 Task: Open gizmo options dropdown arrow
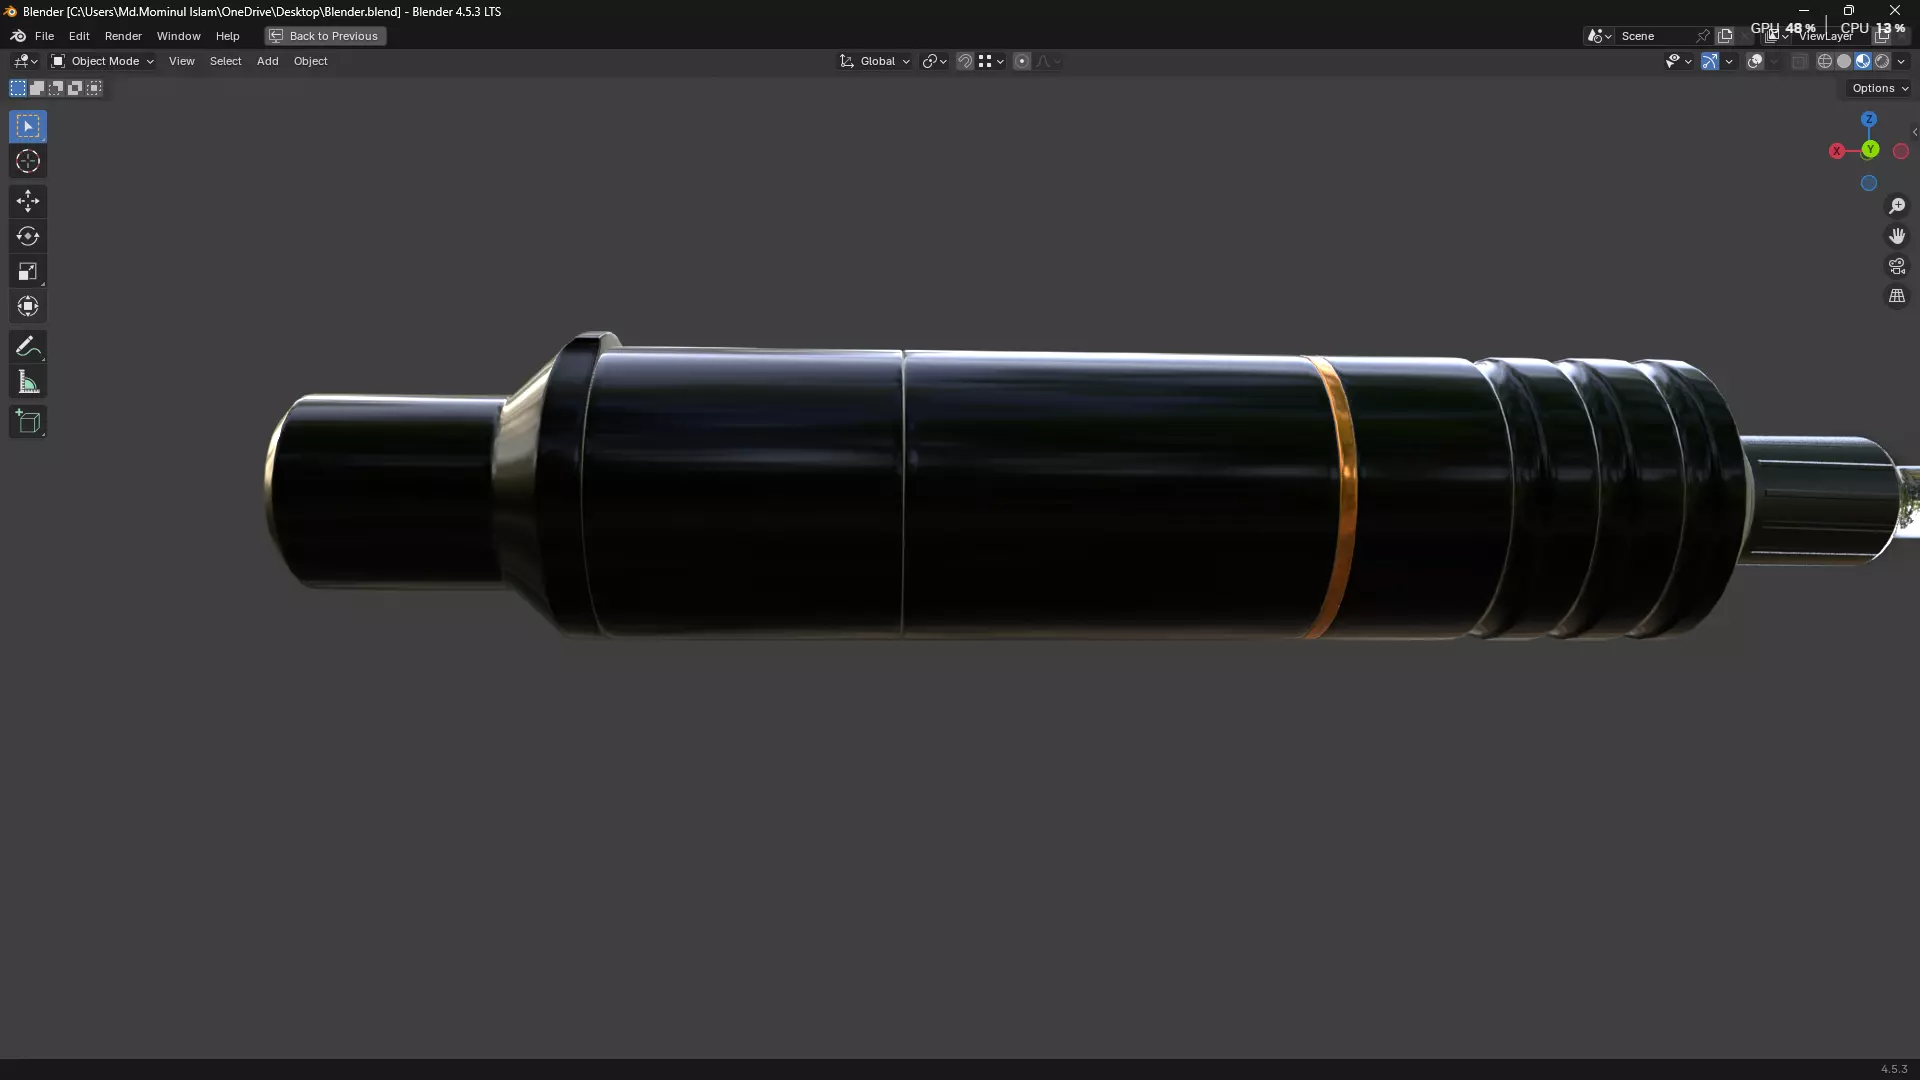point(1729,61)
